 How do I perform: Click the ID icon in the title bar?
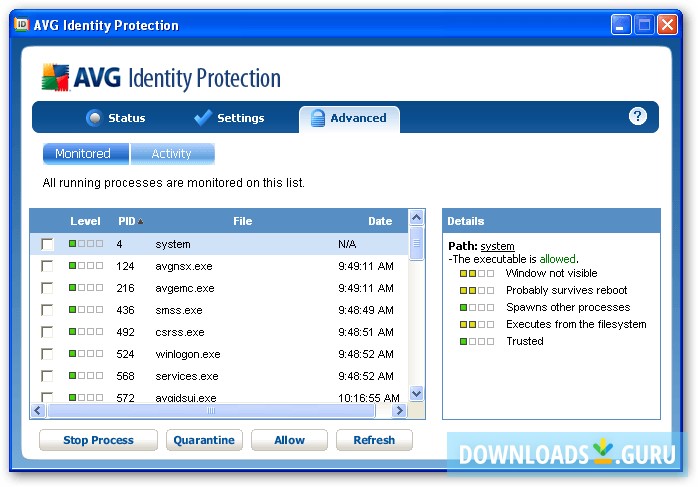pos(22,24)
